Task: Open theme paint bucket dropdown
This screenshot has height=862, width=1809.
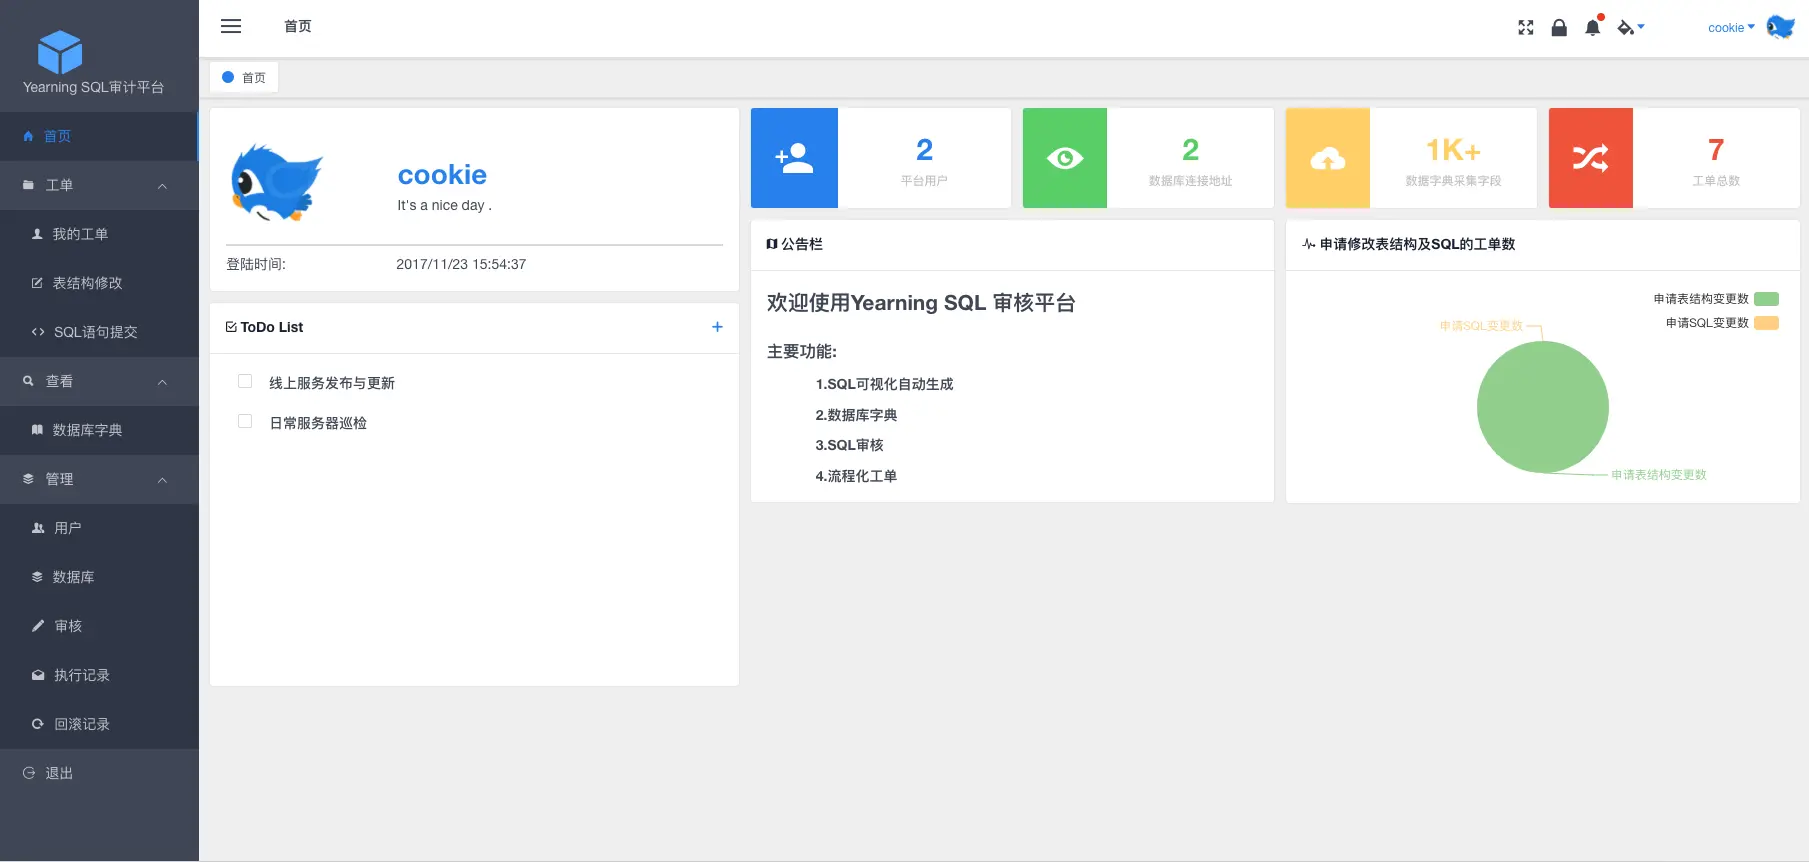Action: coord(1630,27)
